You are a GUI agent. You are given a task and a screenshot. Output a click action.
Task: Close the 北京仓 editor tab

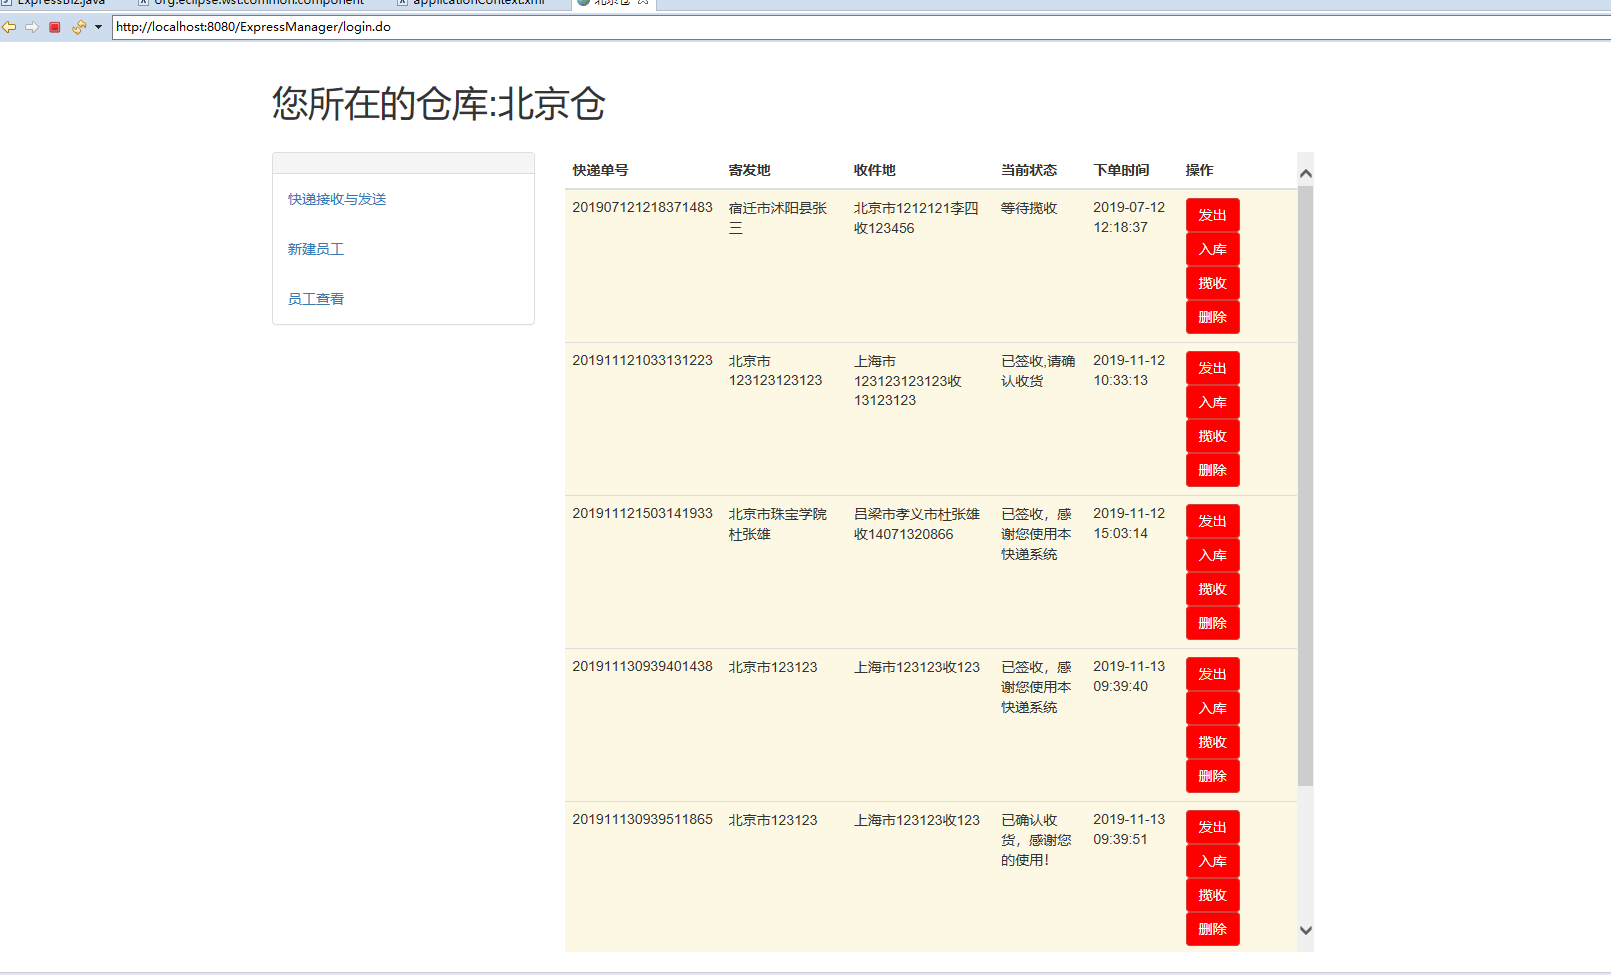[x=643, y=3]
